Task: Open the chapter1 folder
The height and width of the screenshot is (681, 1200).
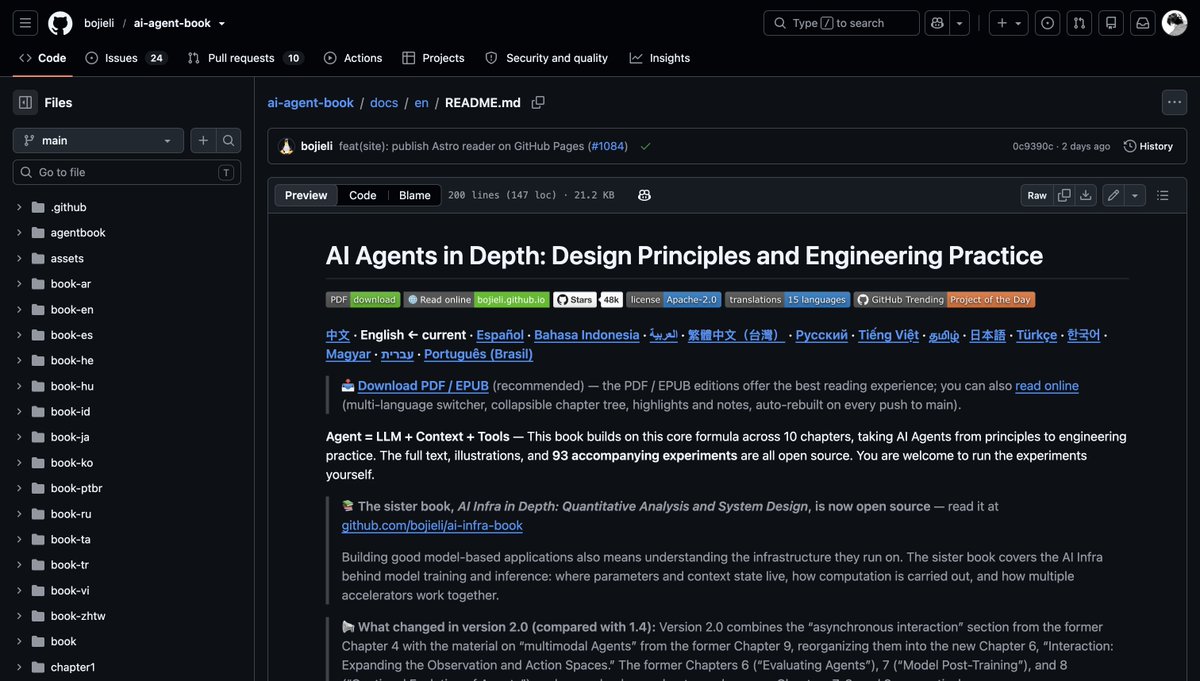Action: (73, 667)
